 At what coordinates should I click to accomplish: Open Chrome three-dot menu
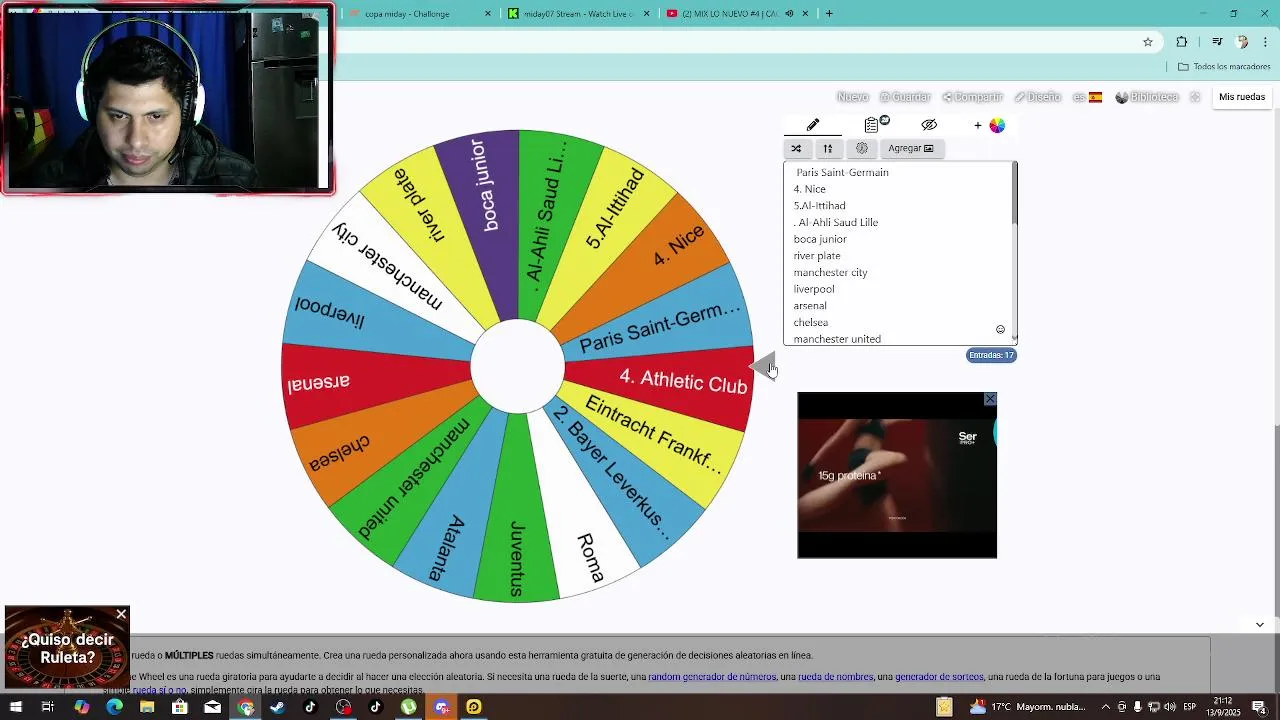coord(1266,42)
